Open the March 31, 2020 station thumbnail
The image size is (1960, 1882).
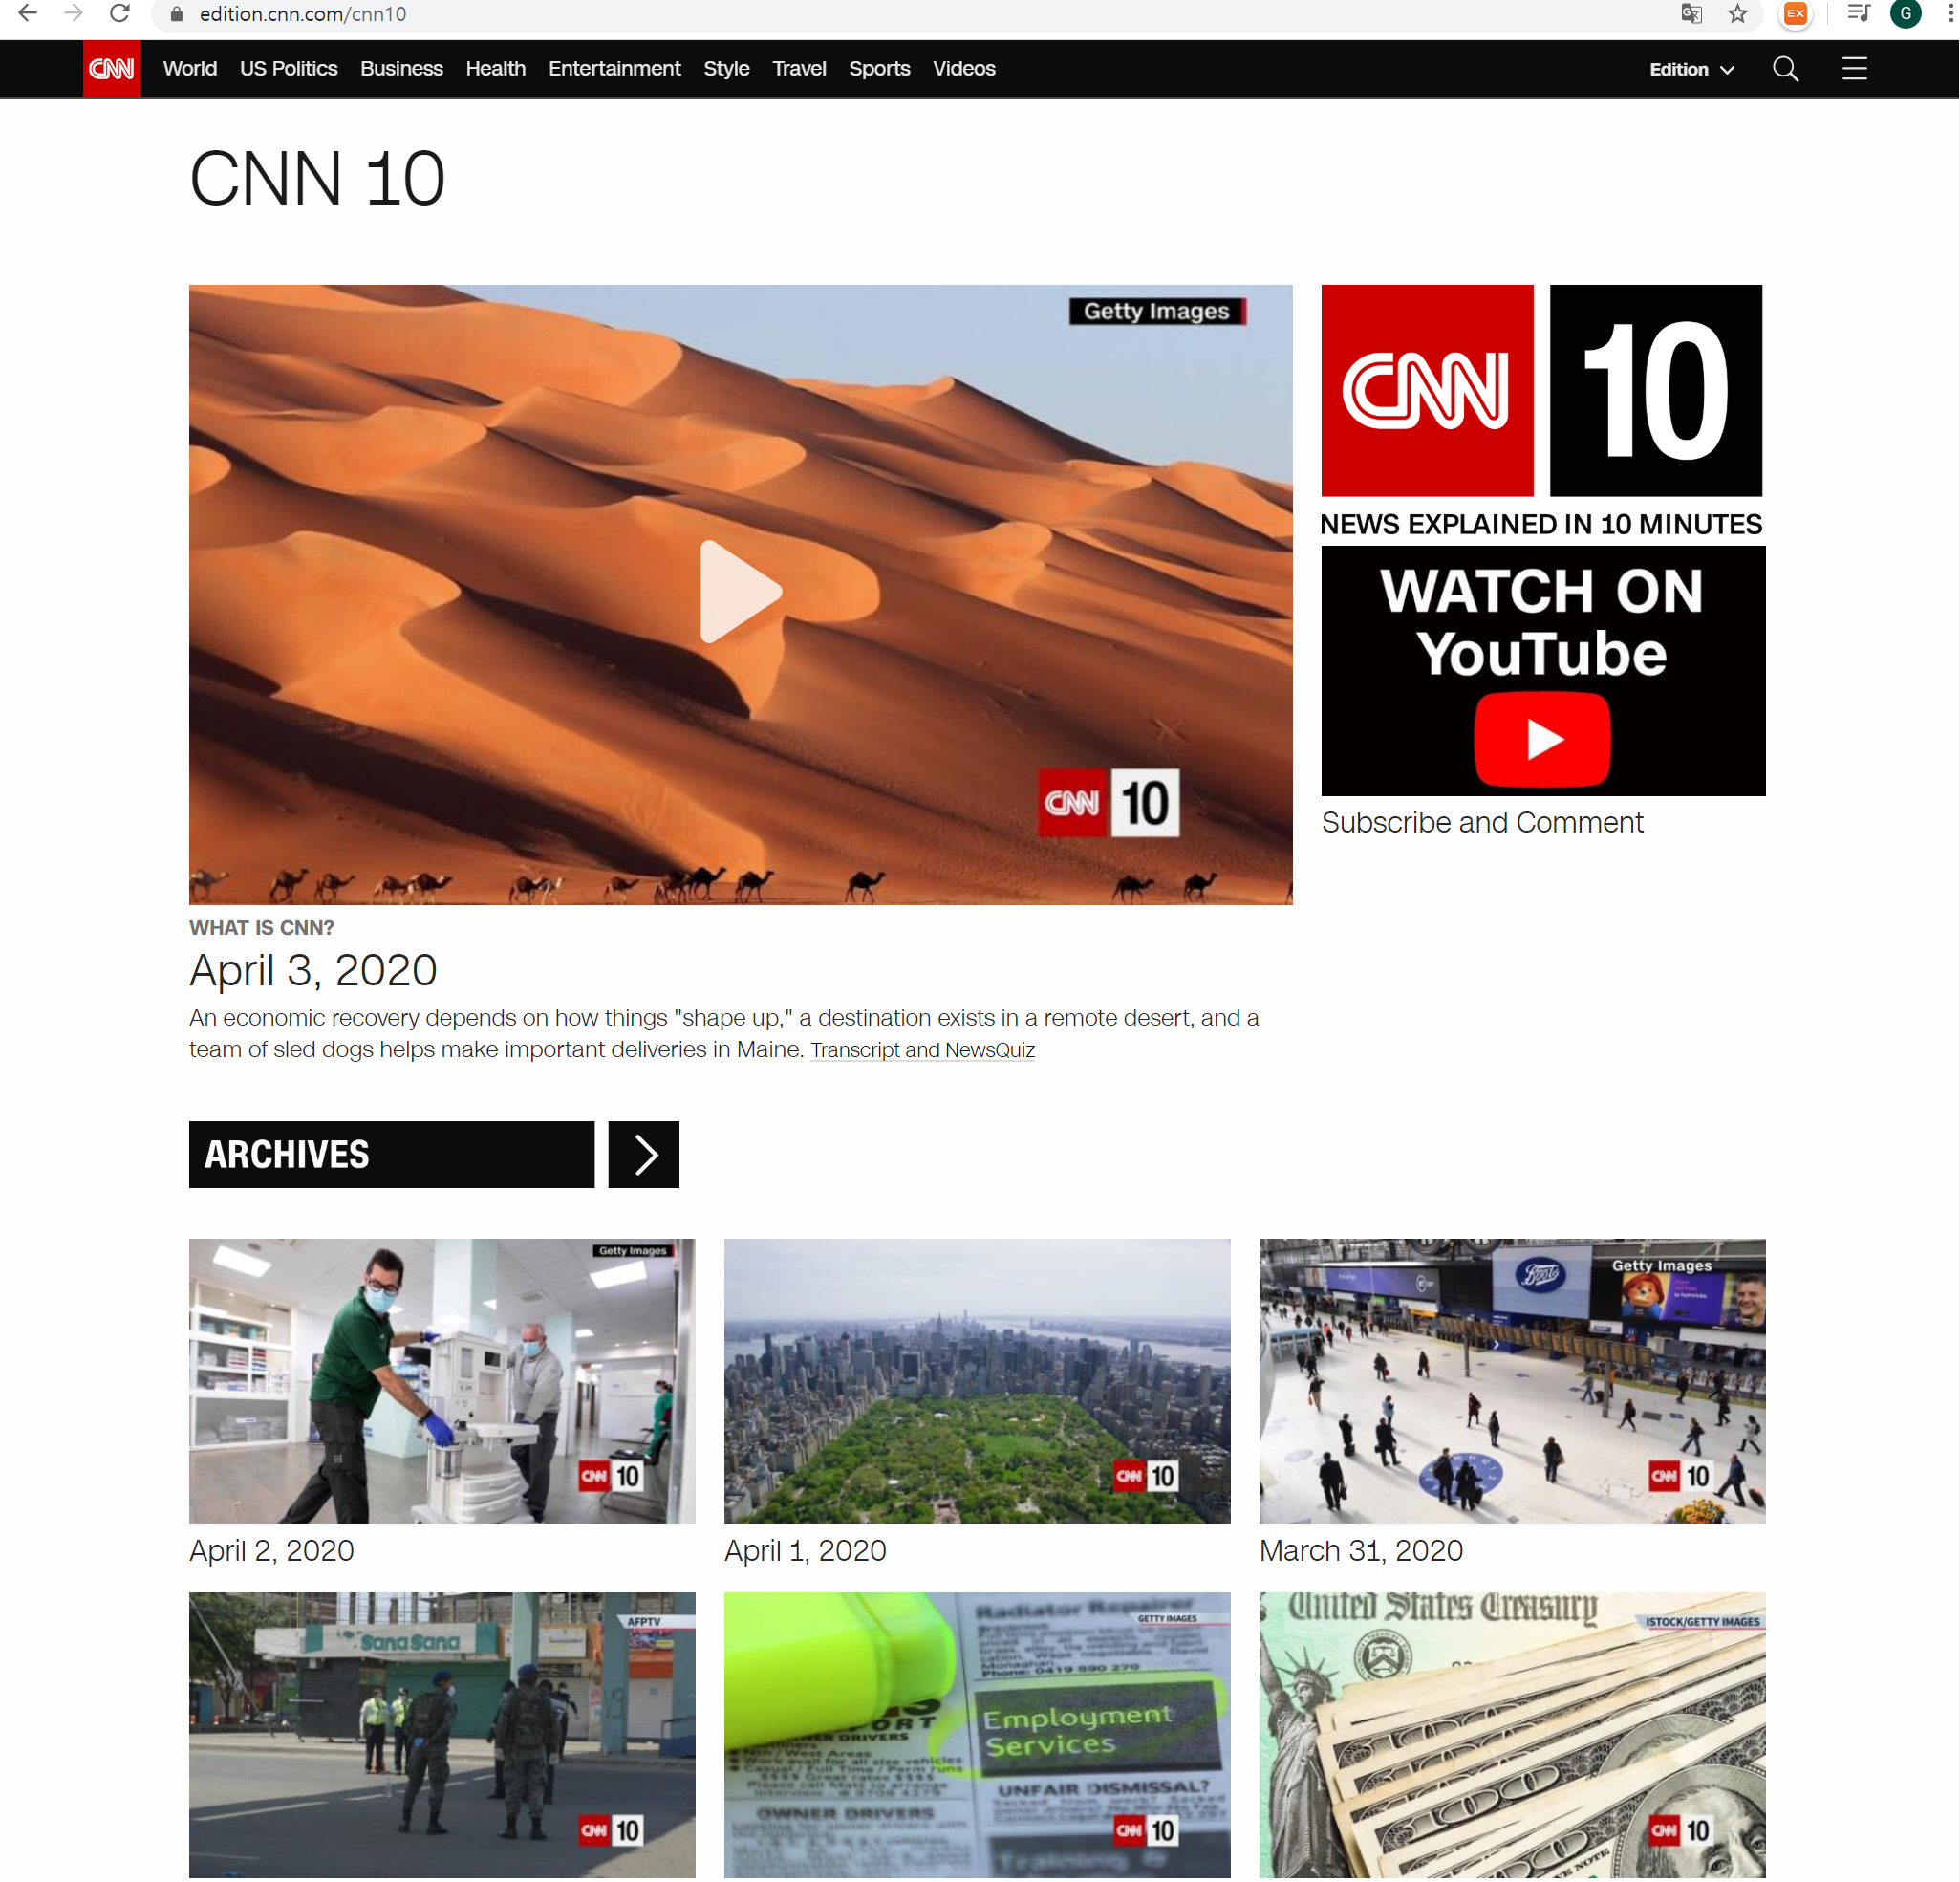click(x=1512, y=1381)
